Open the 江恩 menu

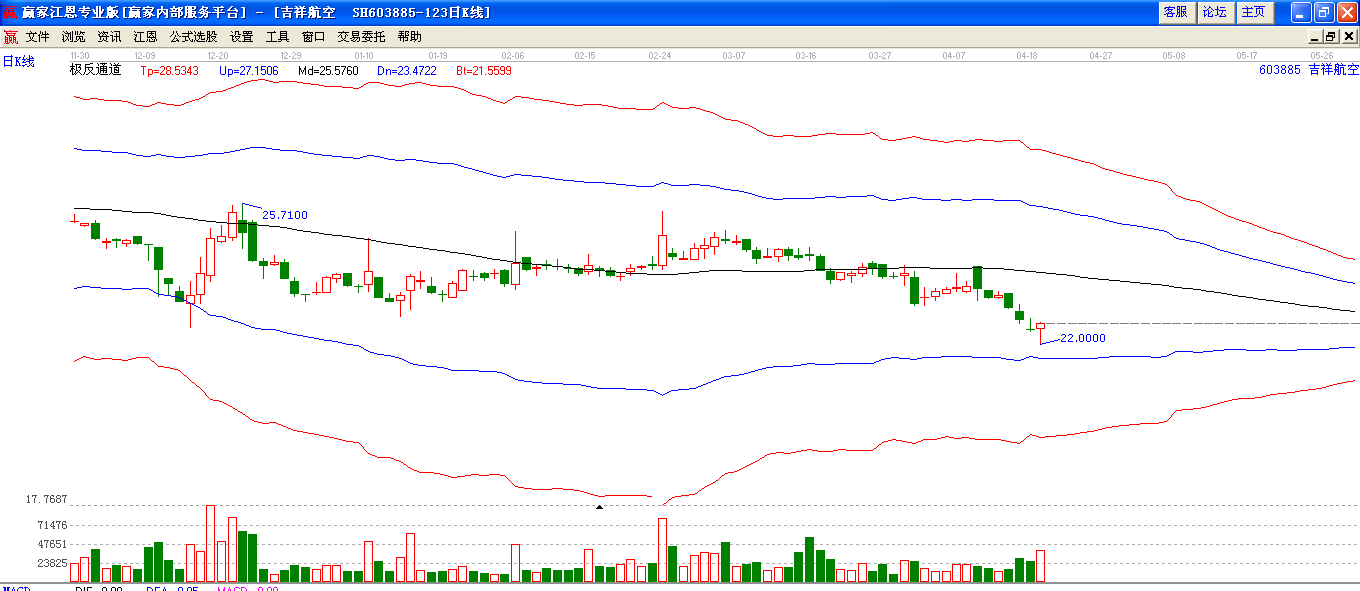pyautogui.click(x=145, y=37)
